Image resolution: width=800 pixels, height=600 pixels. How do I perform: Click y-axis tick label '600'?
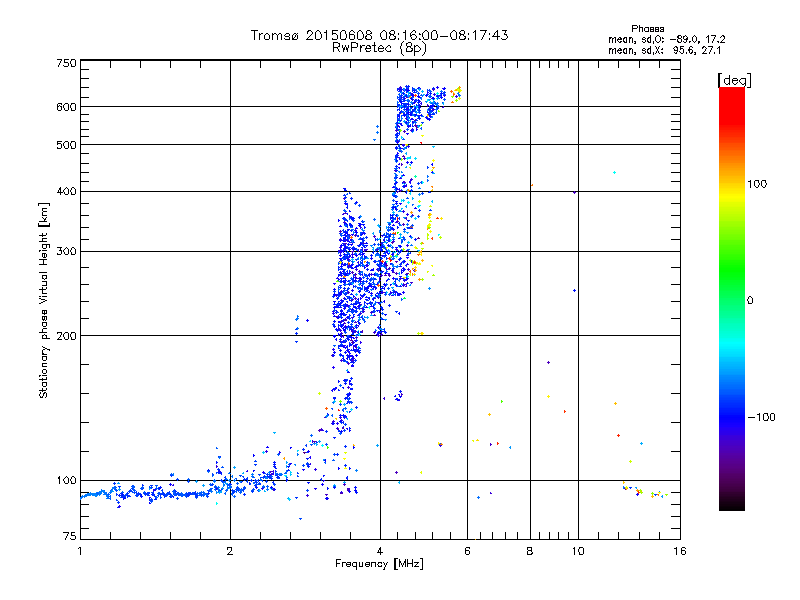pyautogui.click(x=66, y=107)
